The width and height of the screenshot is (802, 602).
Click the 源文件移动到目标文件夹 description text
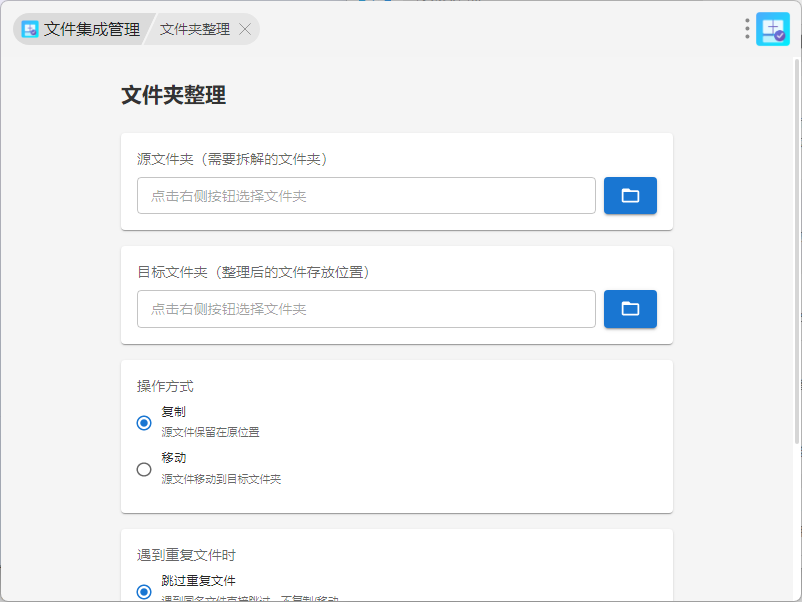point(221,479)
